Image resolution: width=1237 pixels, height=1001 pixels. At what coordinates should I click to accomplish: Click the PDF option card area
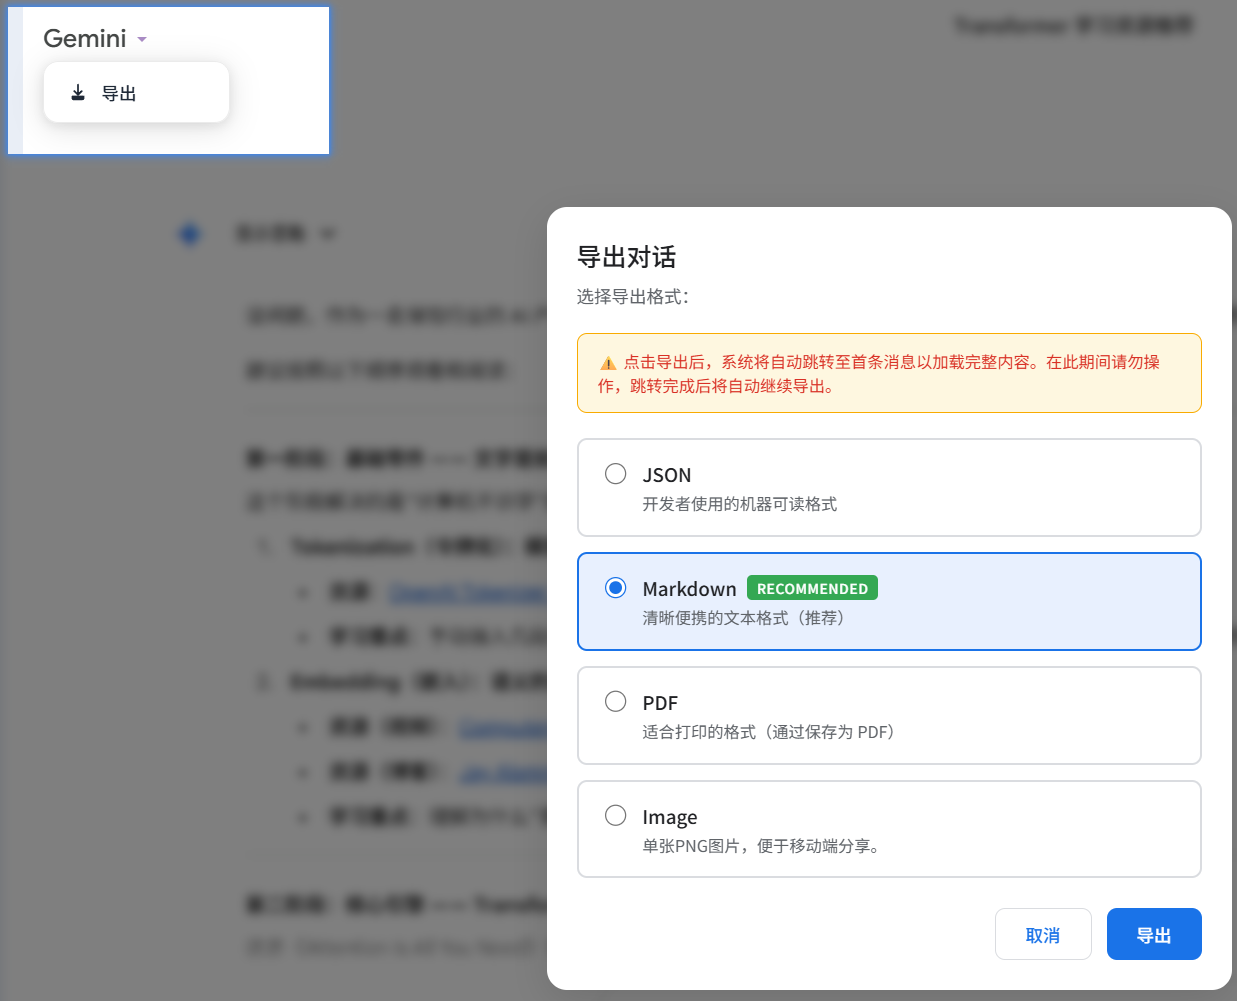pos(889,714)
